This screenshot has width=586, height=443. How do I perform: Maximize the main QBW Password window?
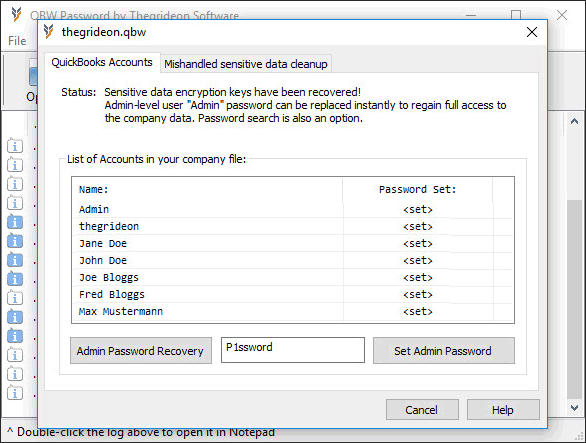point(516,15)
